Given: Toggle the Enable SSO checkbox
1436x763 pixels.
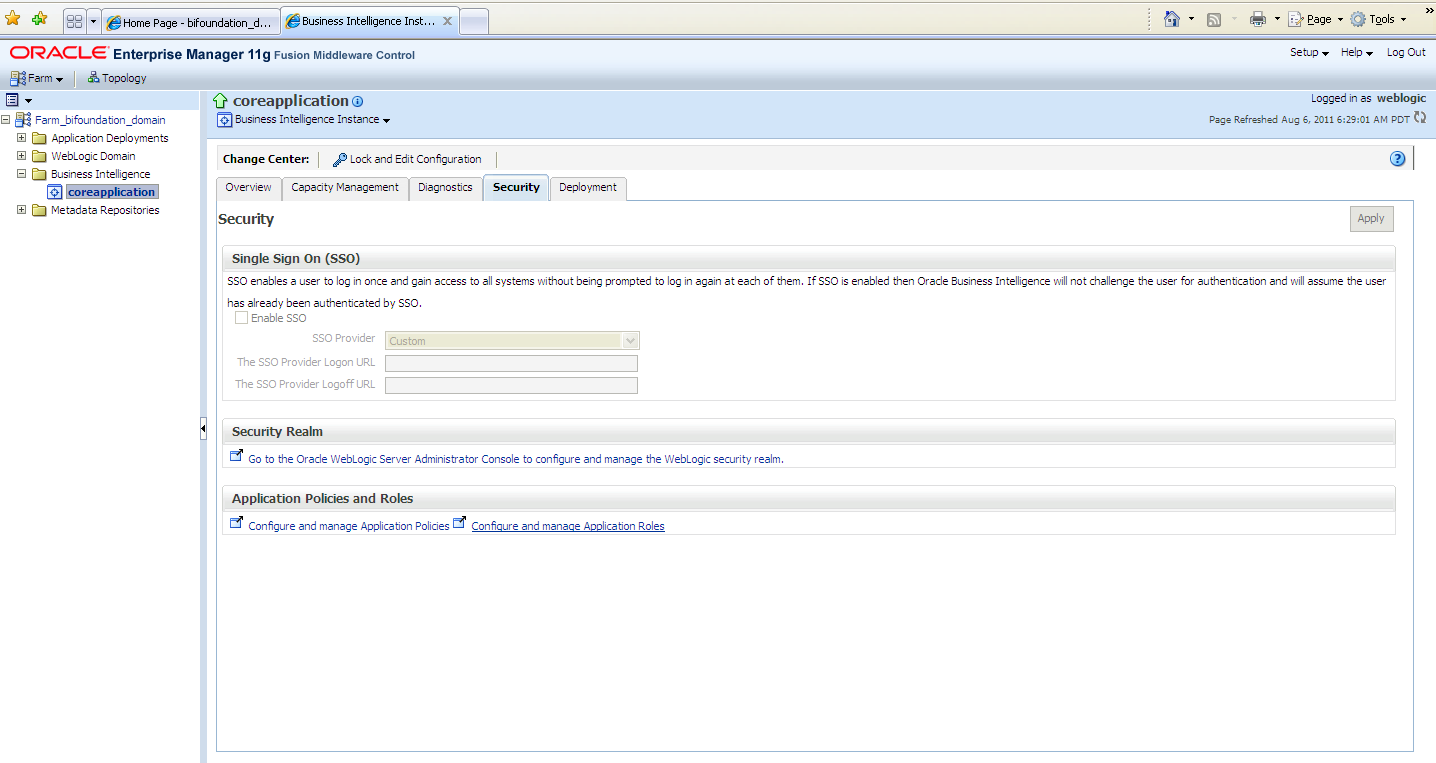Looking at the screenshot, I should tap(241, 318).
